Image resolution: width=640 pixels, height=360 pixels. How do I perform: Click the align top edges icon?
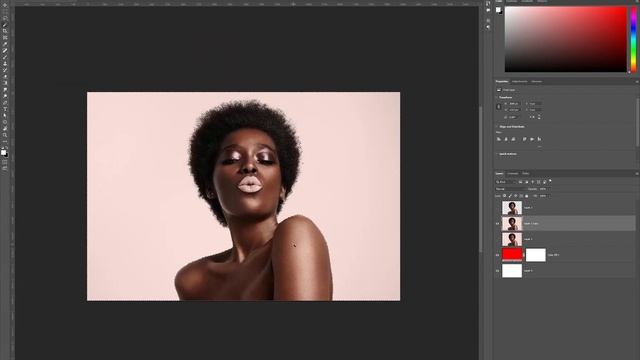coord(524,139)
